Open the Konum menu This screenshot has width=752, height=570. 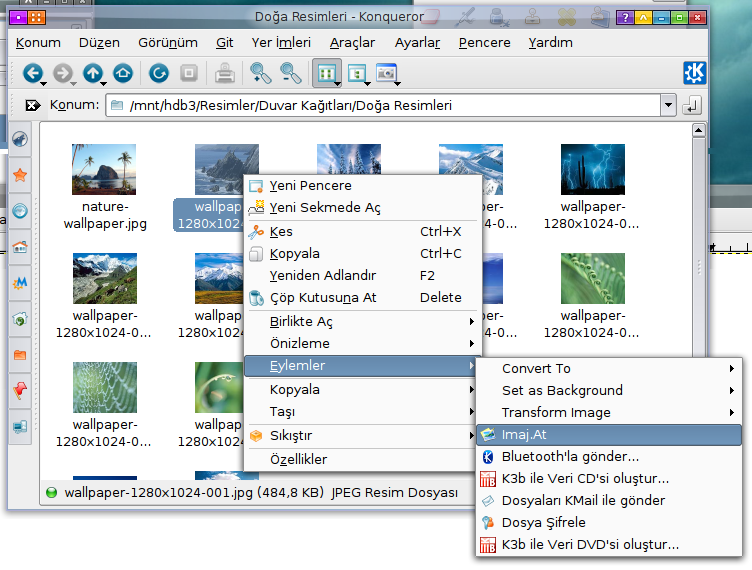pos(38,43)
